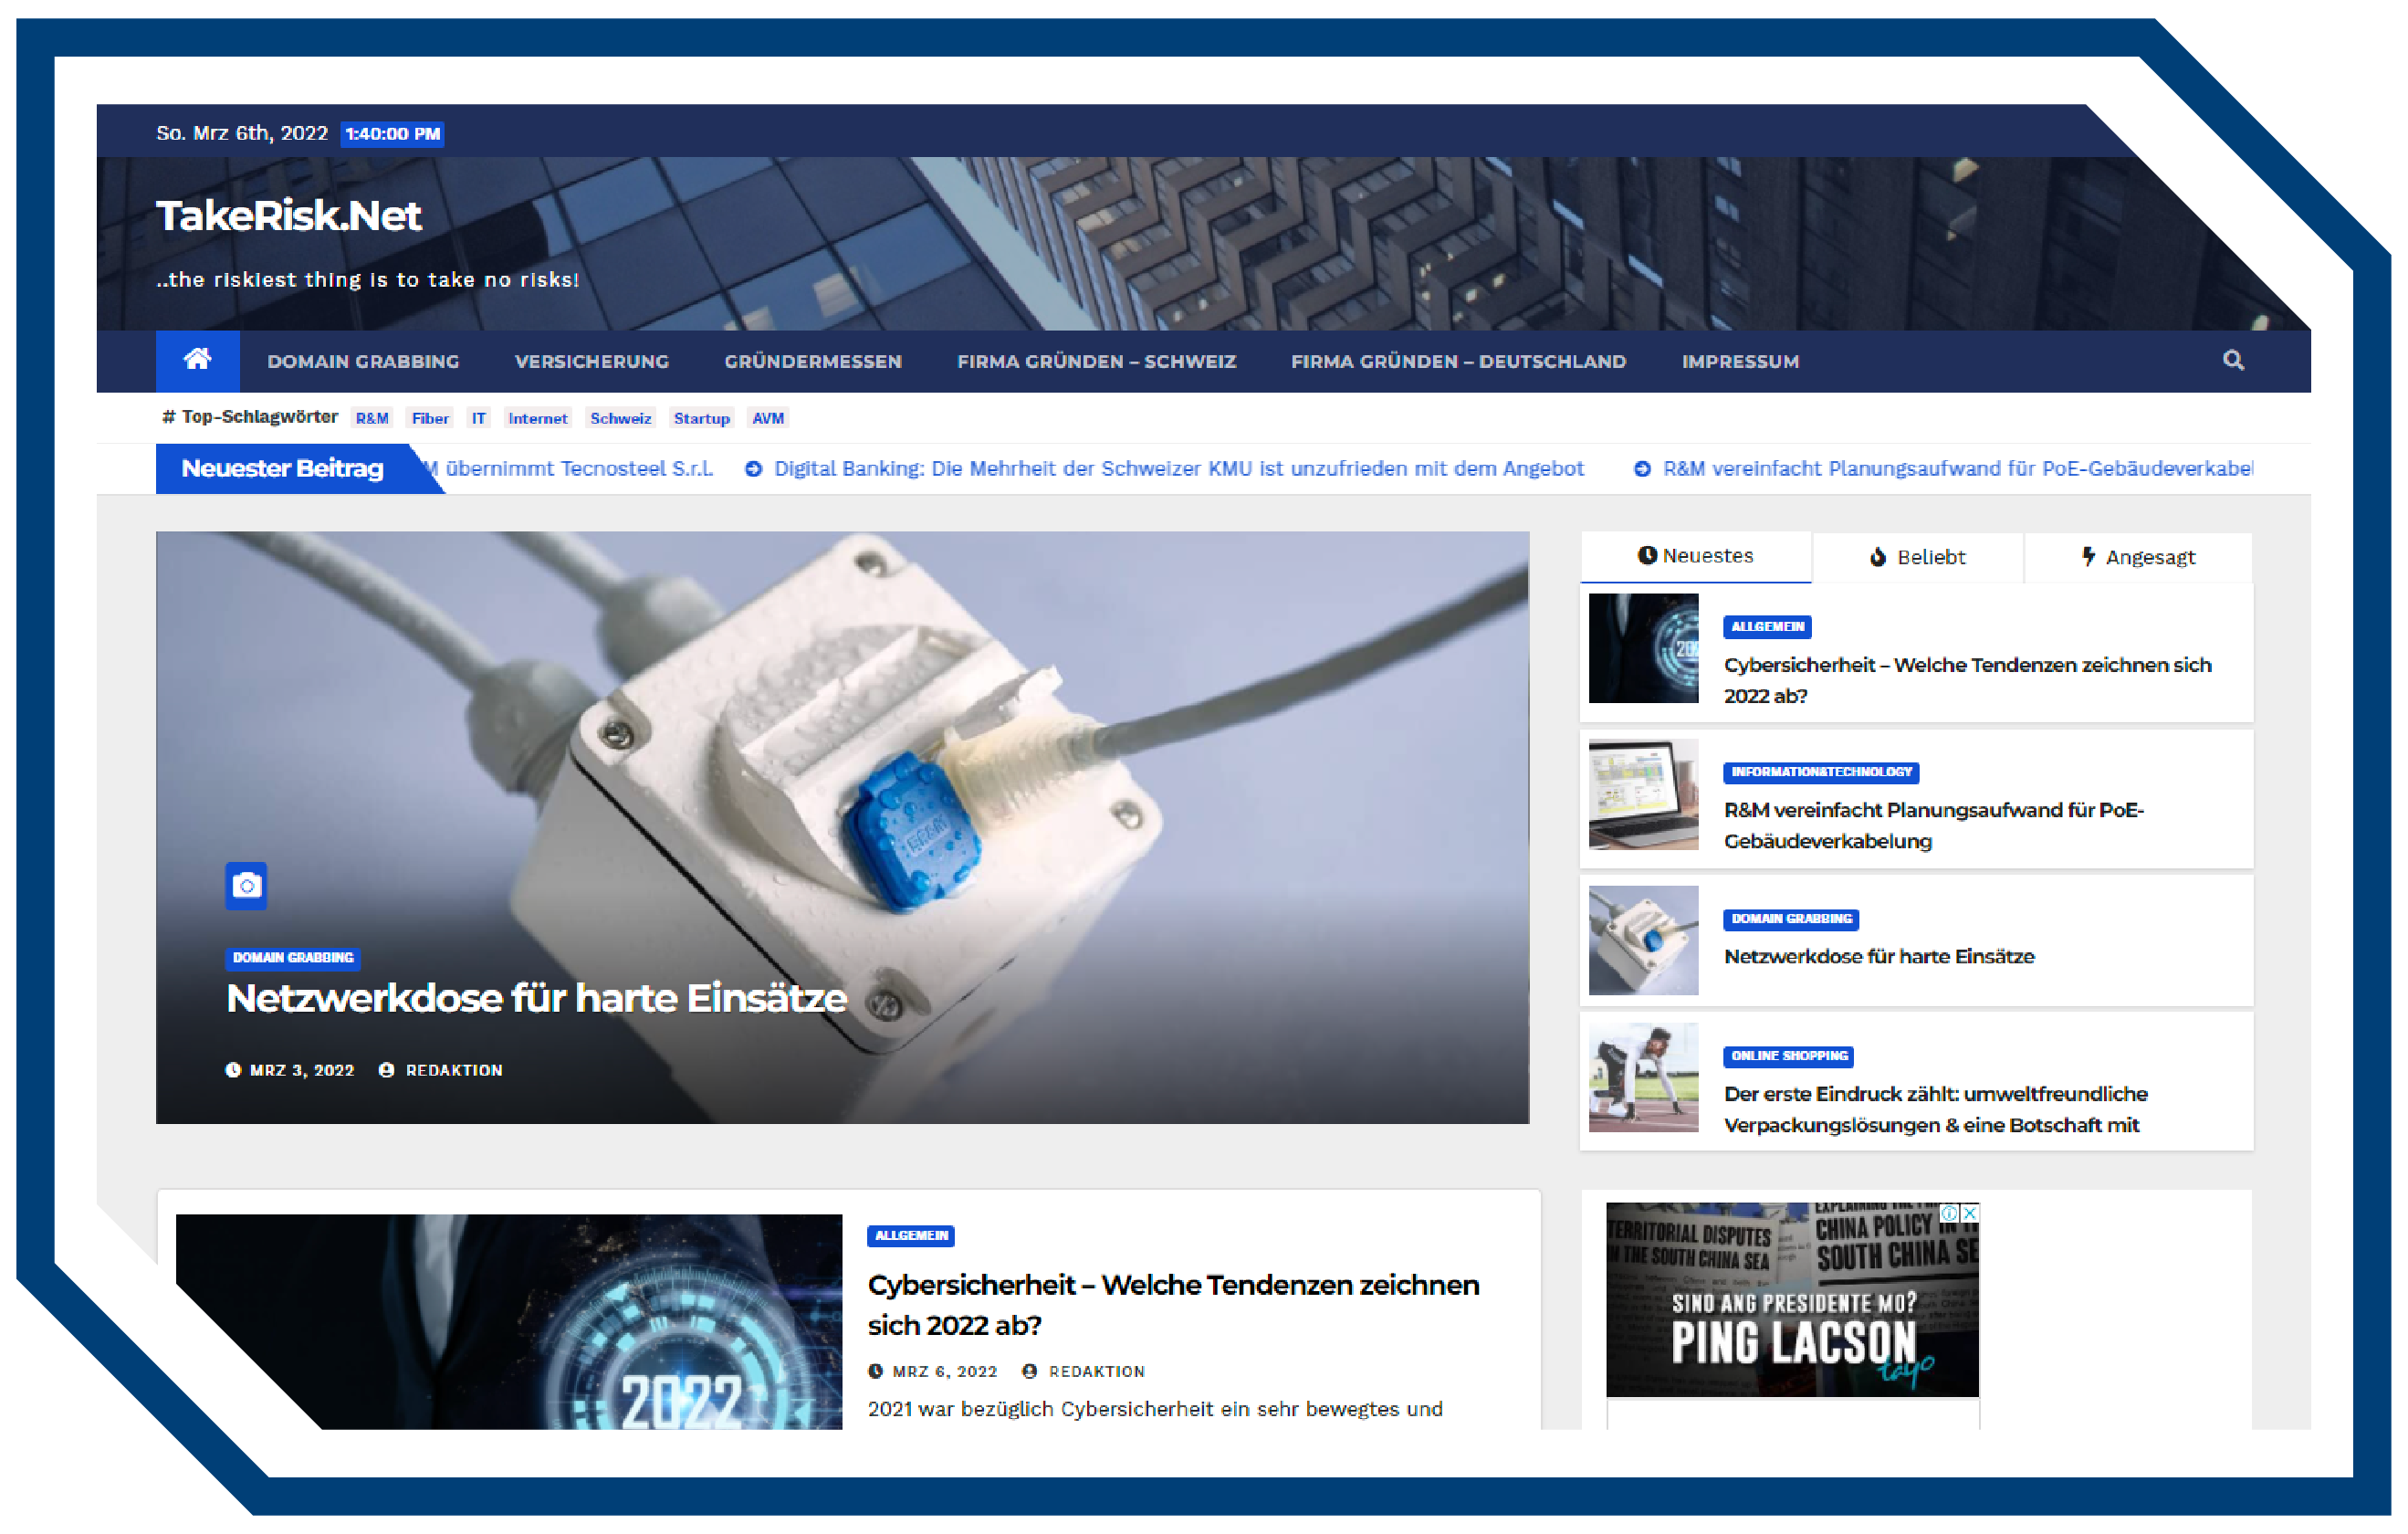This screenshot has height=1534, width=2408.
Task: Open sidebar runner thumbnail image
Action: tap(1643, 1077)
